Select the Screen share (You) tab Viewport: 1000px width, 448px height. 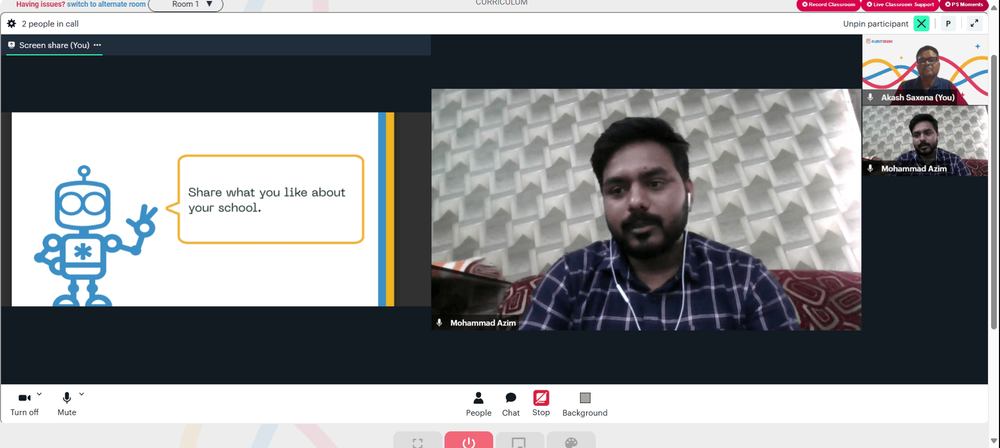48,45
